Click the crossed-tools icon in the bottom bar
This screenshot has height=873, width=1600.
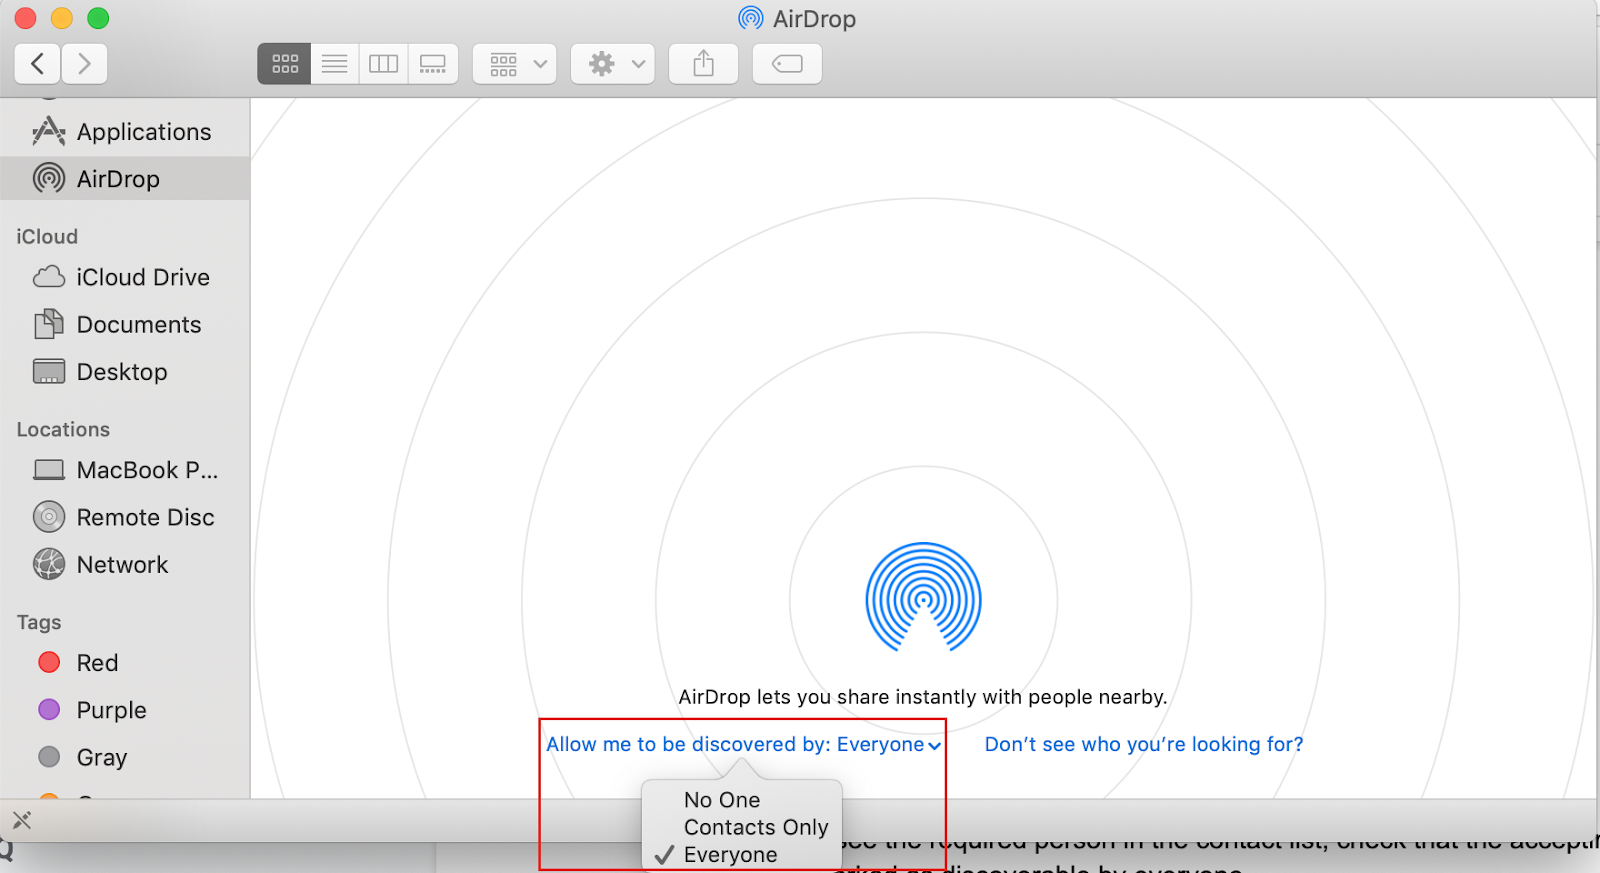pyautogui.click(x=22, y=821)
